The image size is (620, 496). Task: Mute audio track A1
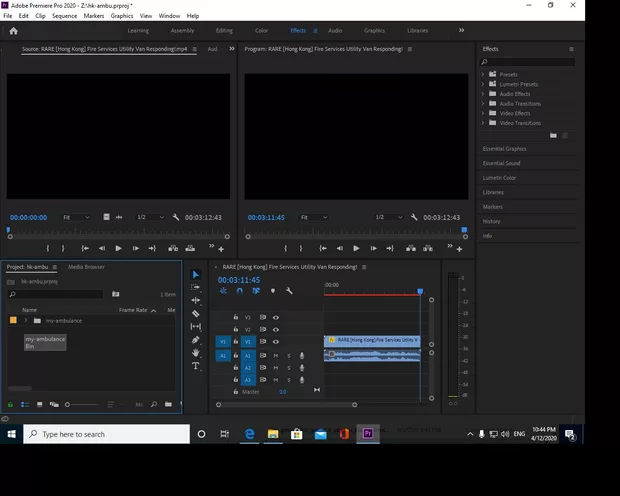(x=276, y=355)
